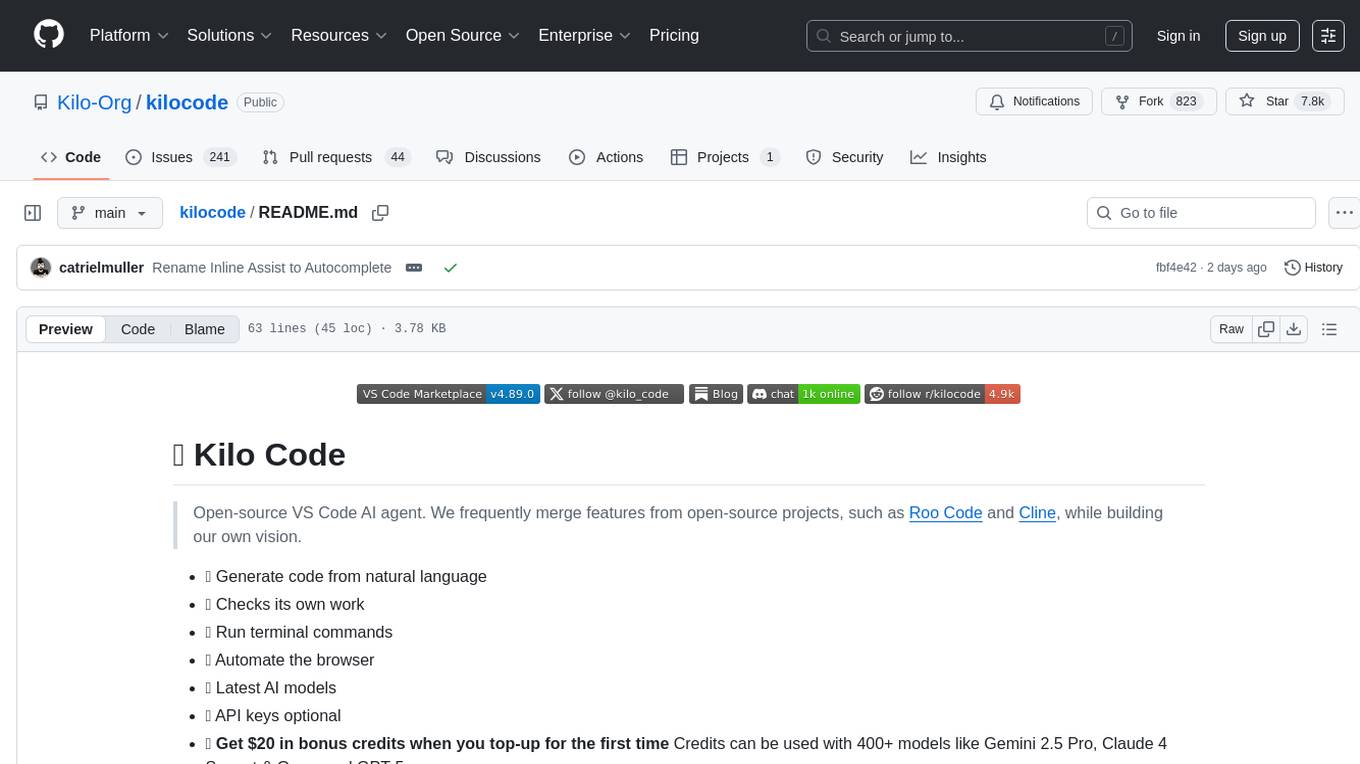Open catrielmuller author link

pyautogui.click(x=102, y=268)
